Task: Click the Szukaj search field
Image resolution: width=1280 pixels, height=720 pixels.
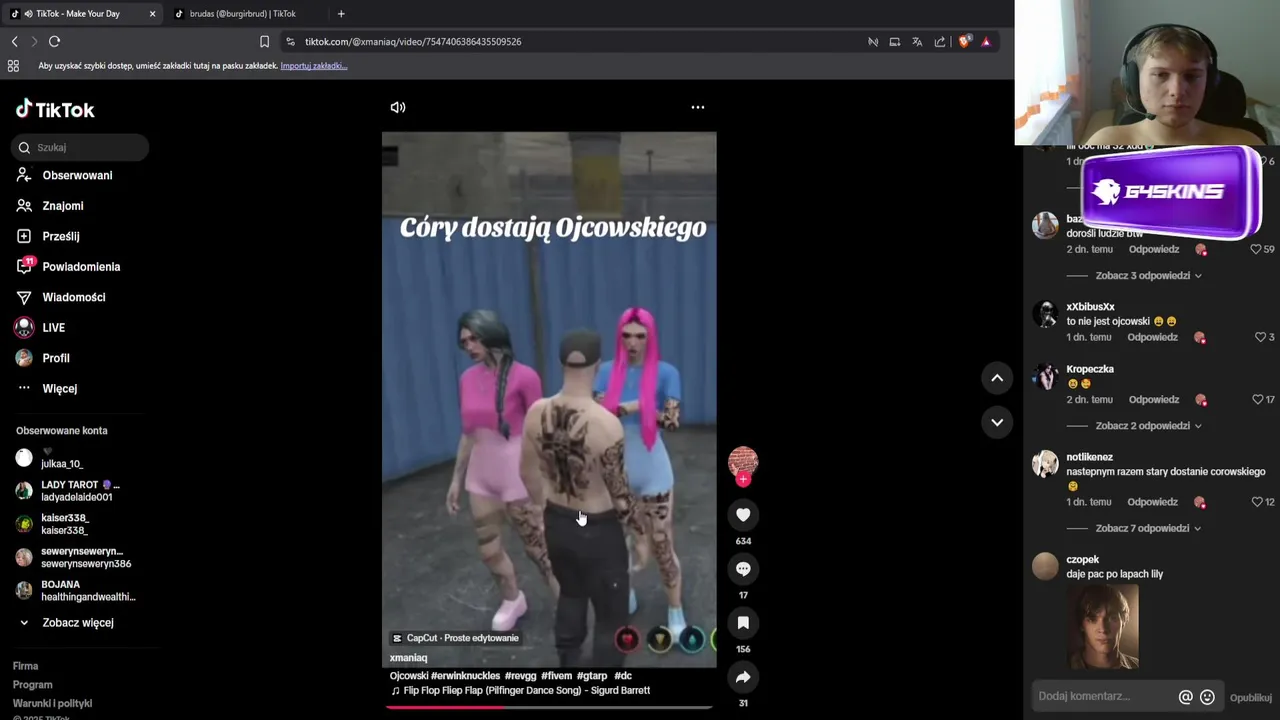Action: click(x=80, y=147)
